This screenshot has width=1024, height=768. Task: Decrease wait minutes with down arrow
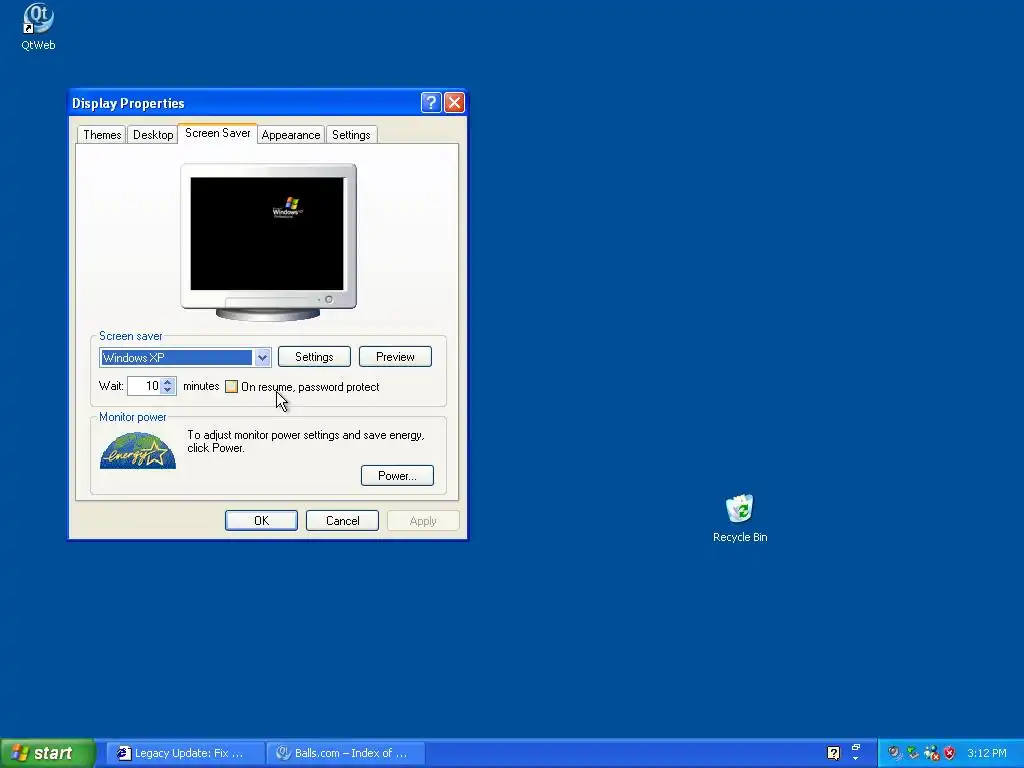[x=168, y=390]
